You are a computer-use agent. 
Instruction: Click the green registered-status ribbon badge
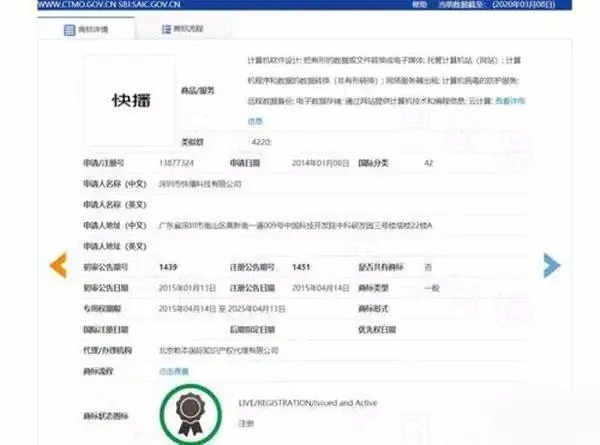(191, 414)
